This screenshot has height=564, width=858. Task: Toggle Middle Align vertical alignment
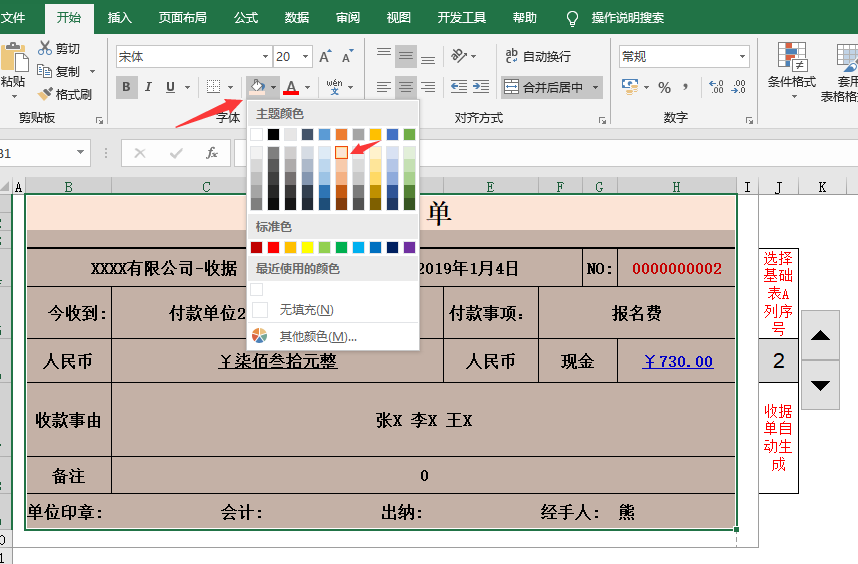coord(405,56)
